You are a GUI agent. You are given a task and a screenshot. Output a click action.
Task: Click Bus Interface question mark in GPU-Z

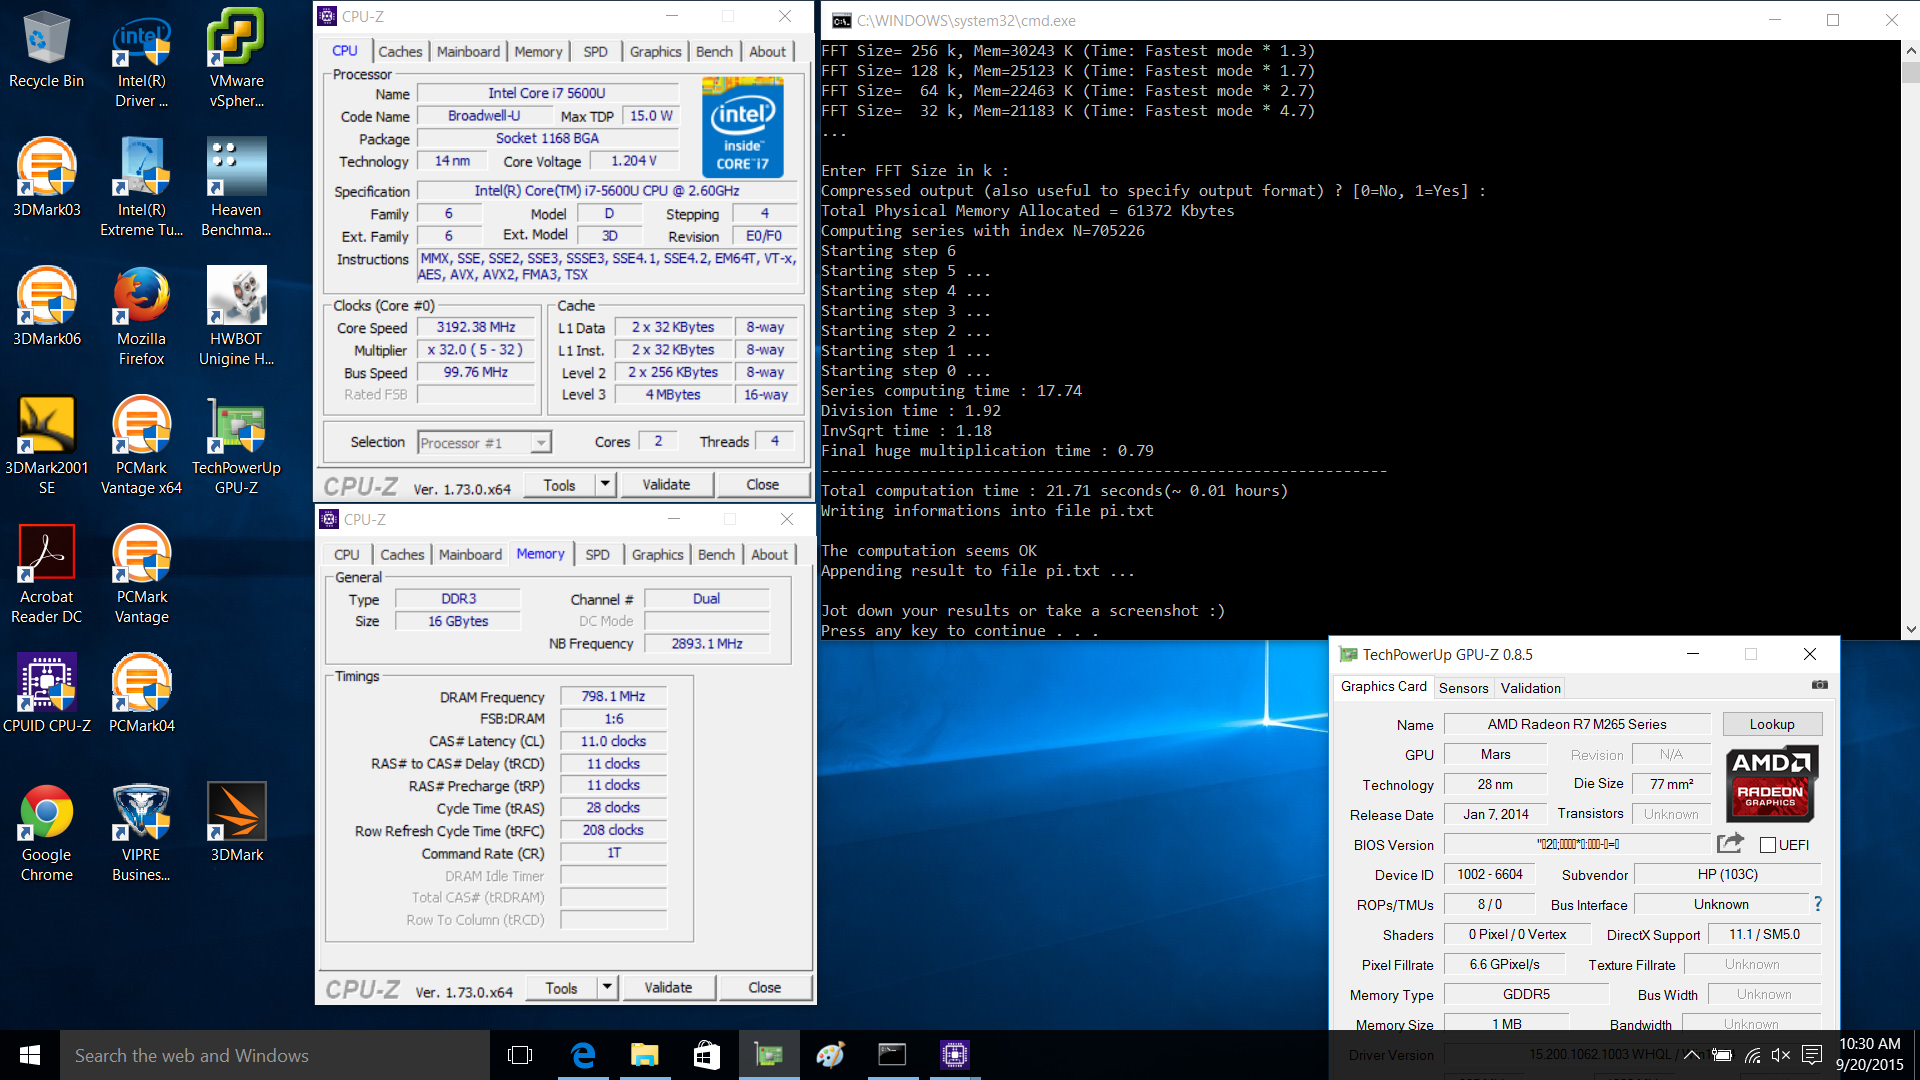coord(1818,904)
